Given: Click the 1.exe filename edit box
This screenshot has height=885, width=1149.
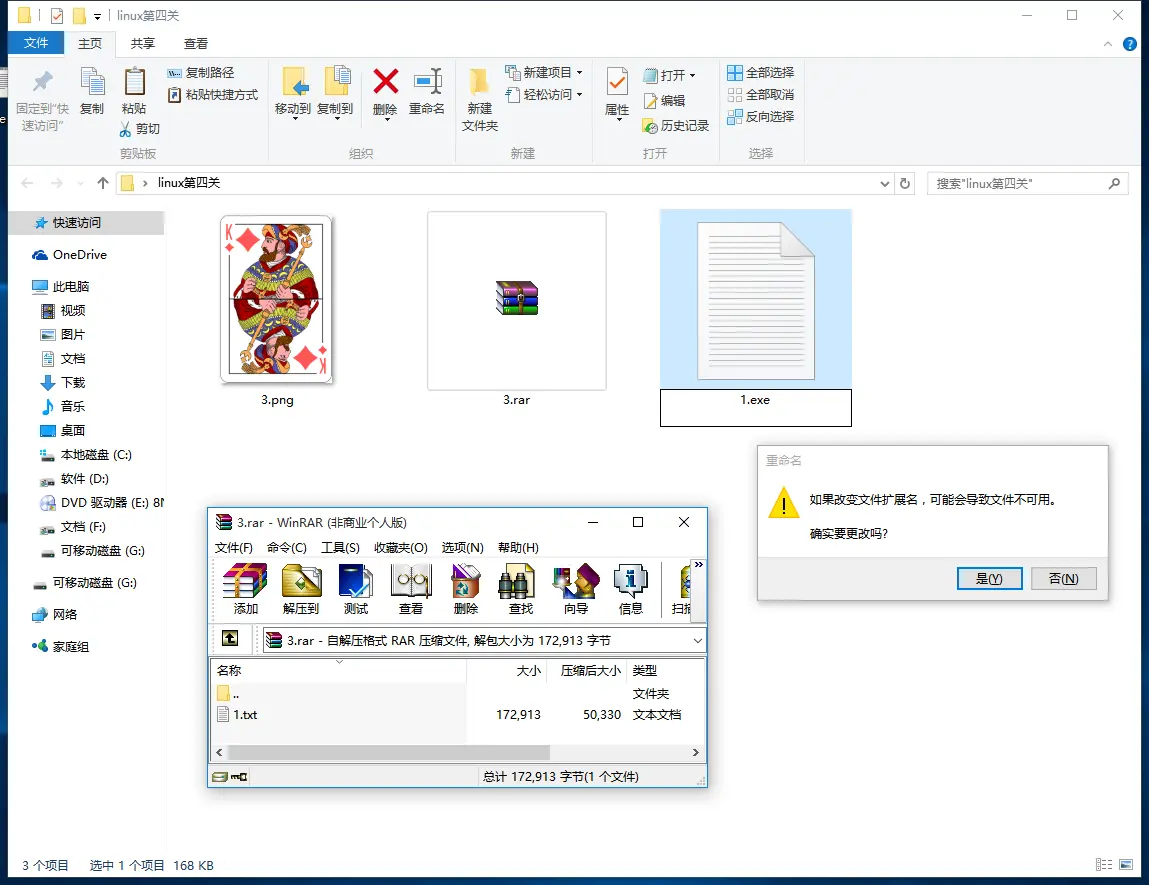Looking at the screenshot, I should click(755, 407).
